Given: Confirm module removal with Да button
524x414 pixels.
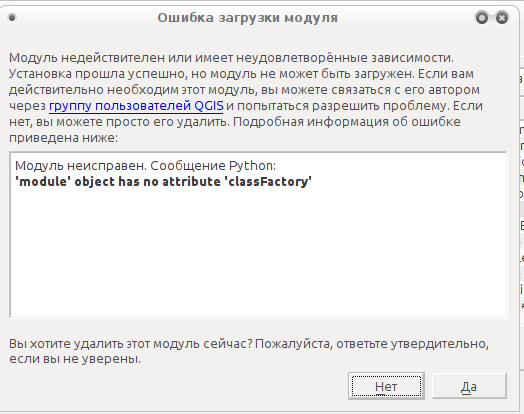Looking at the screenshot, I should [469, 386].
